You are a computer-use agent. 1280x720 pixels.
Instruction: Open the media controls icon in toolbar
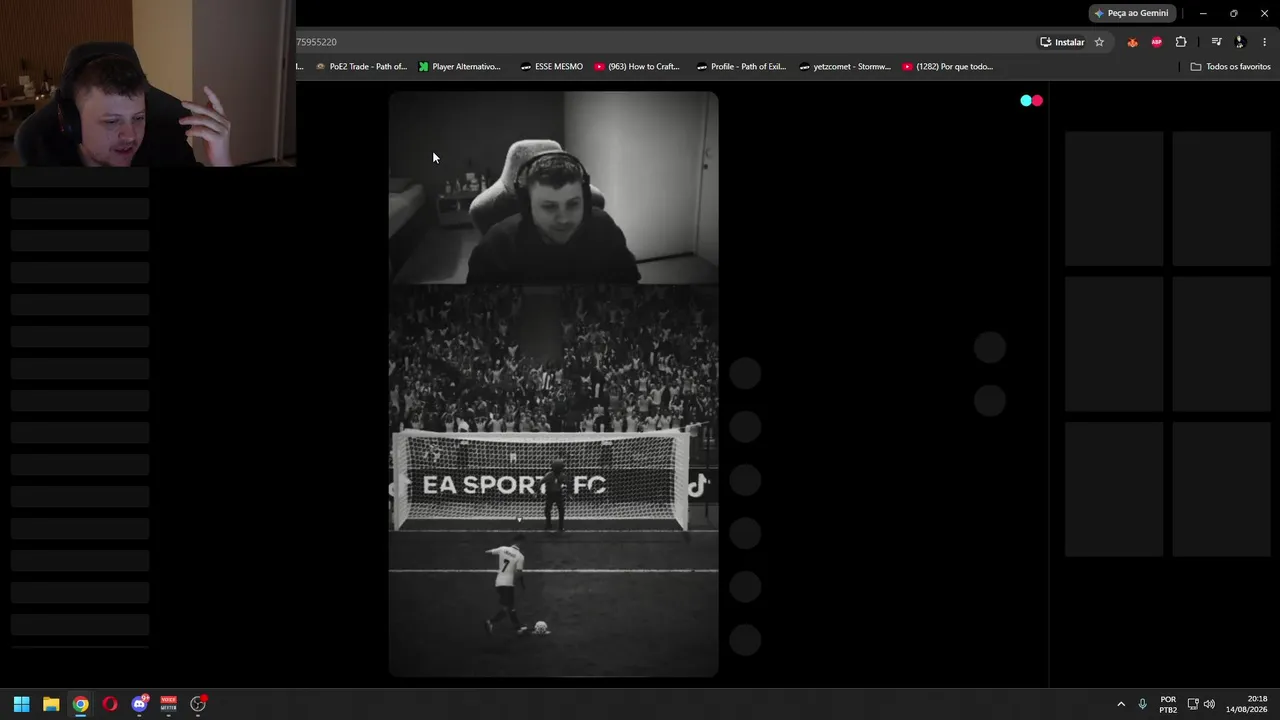tap(1216, 42)
